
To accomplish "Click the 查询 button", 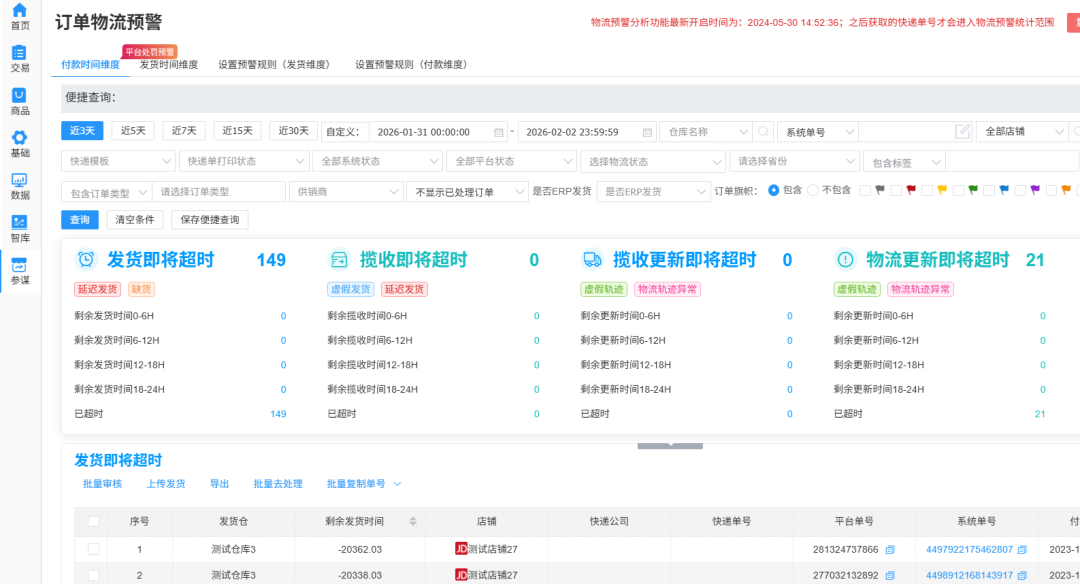I will (x=79, y=219).
